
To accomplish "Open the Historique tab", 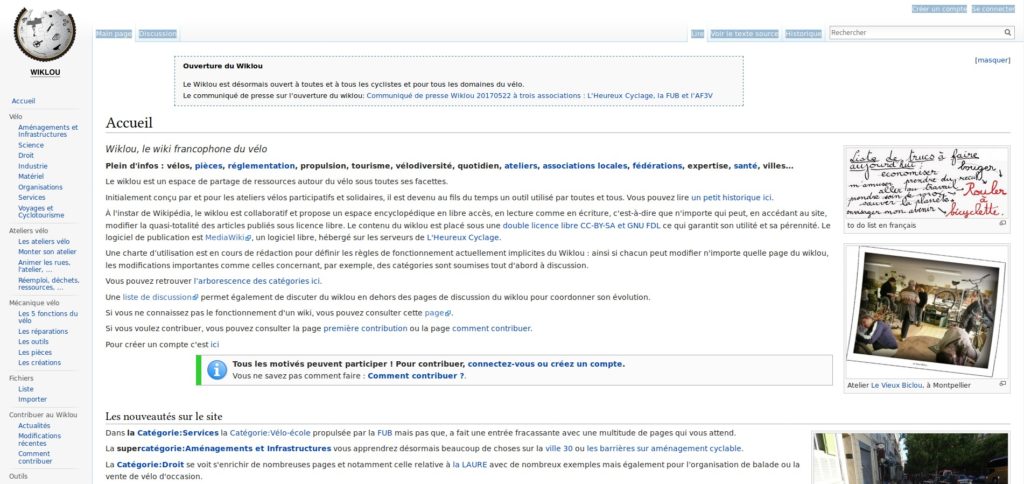I will pyautogui.click(x=803, y=33).
